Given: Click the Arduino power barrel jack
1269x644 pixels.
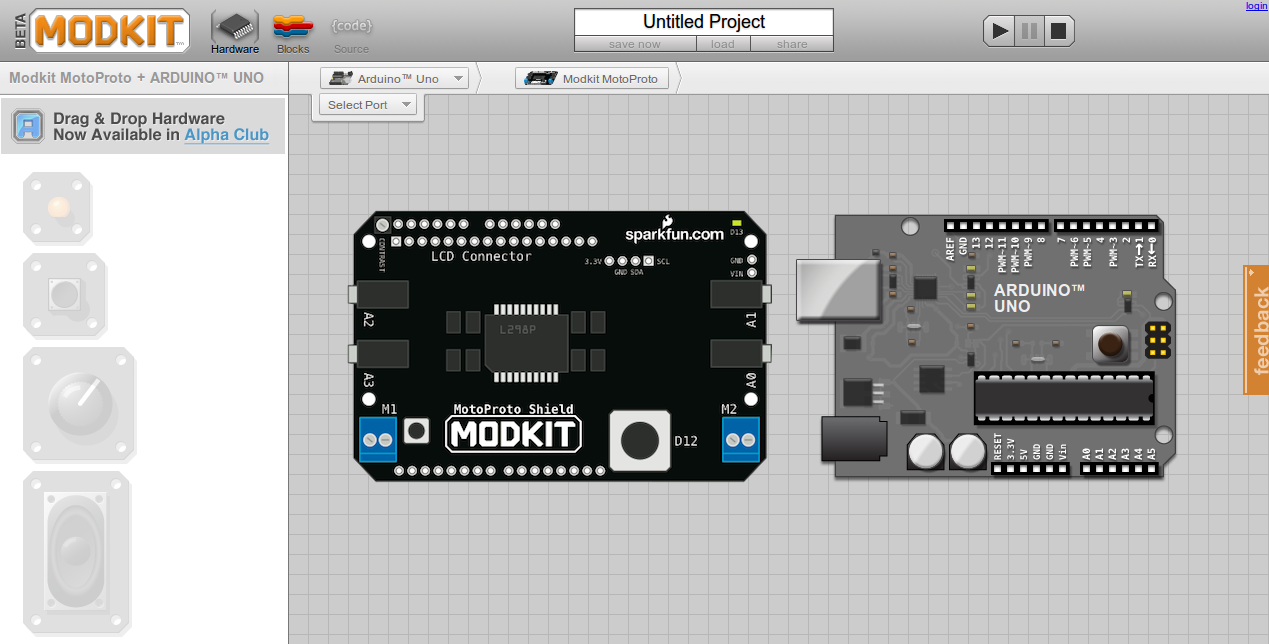Looking at the screenshot, I should [x=855, y=440].
